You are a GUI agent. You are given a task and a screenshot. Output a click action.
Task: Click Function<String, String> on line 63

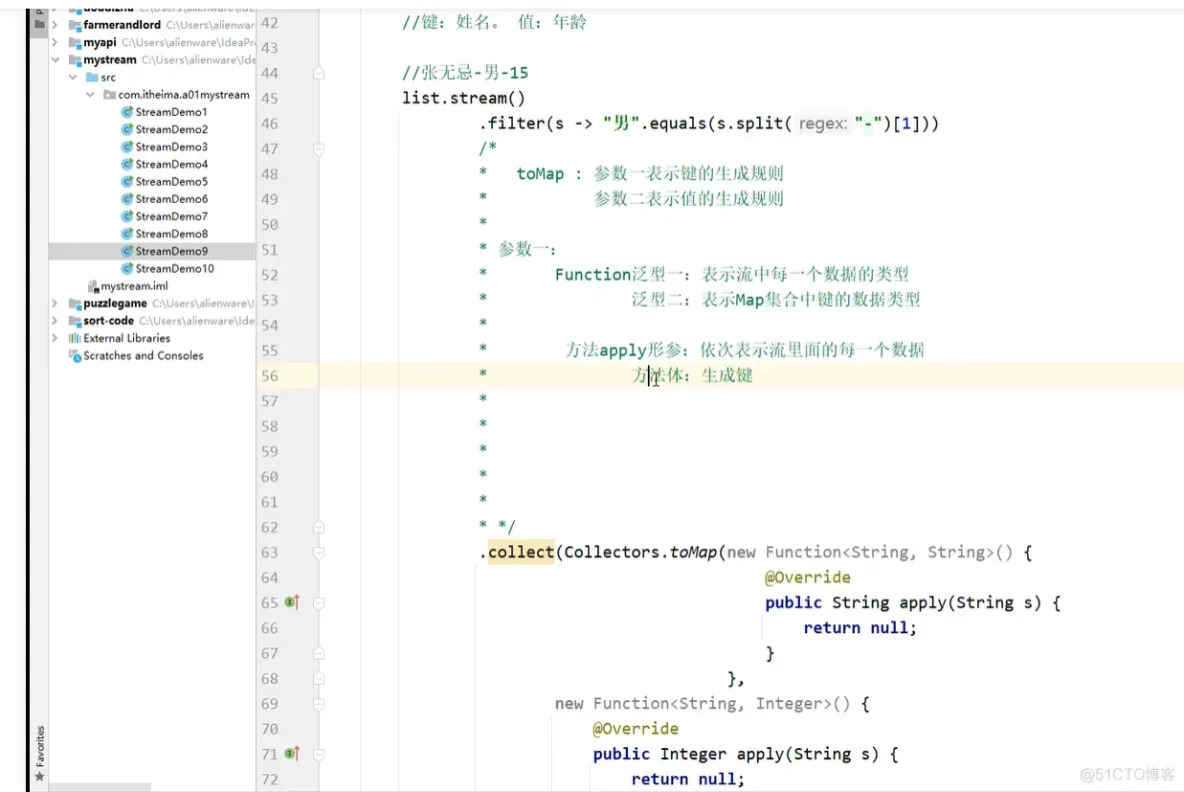879,553
